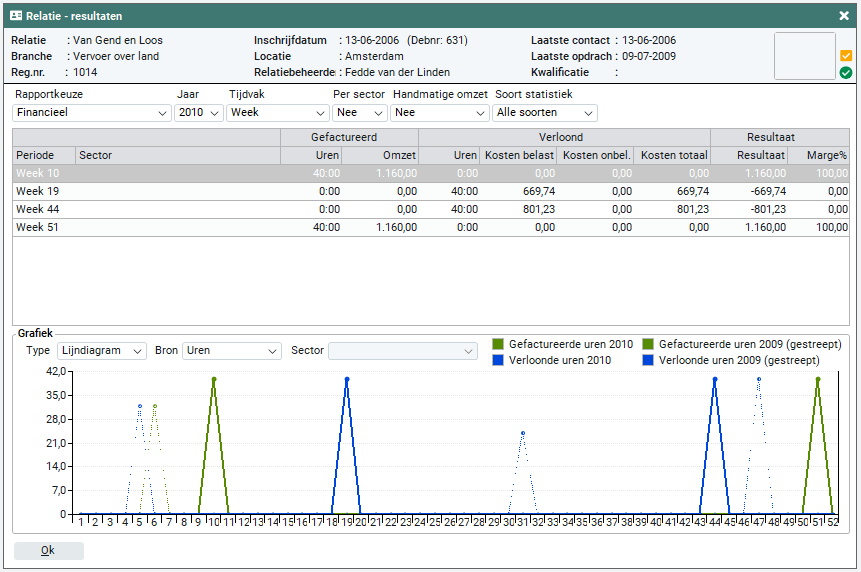Open the Rapportkeuze dropdown showing Financieel
861x572 pixels.
(92, 113)
